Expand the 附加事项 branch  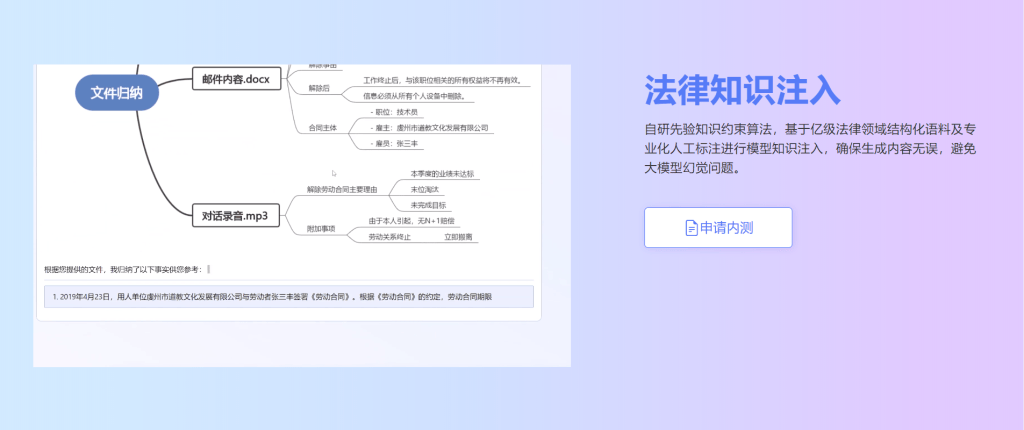pos(323,228)
